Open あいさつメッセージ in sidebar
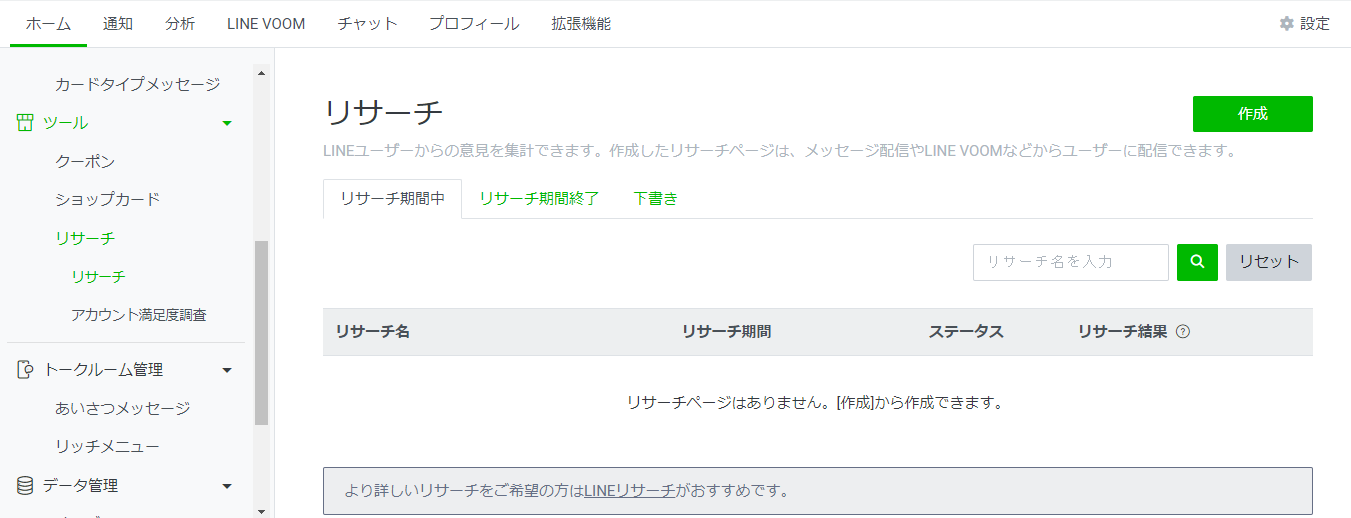The image size is (1351, 518). click(x=123, y=408)
